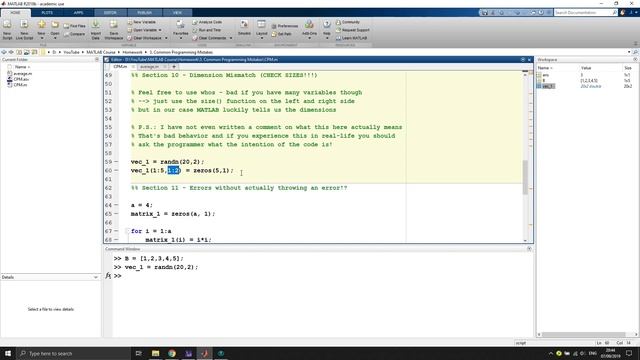
Task: Open the New dropdown with plus icon
Action: coord(41,30)
